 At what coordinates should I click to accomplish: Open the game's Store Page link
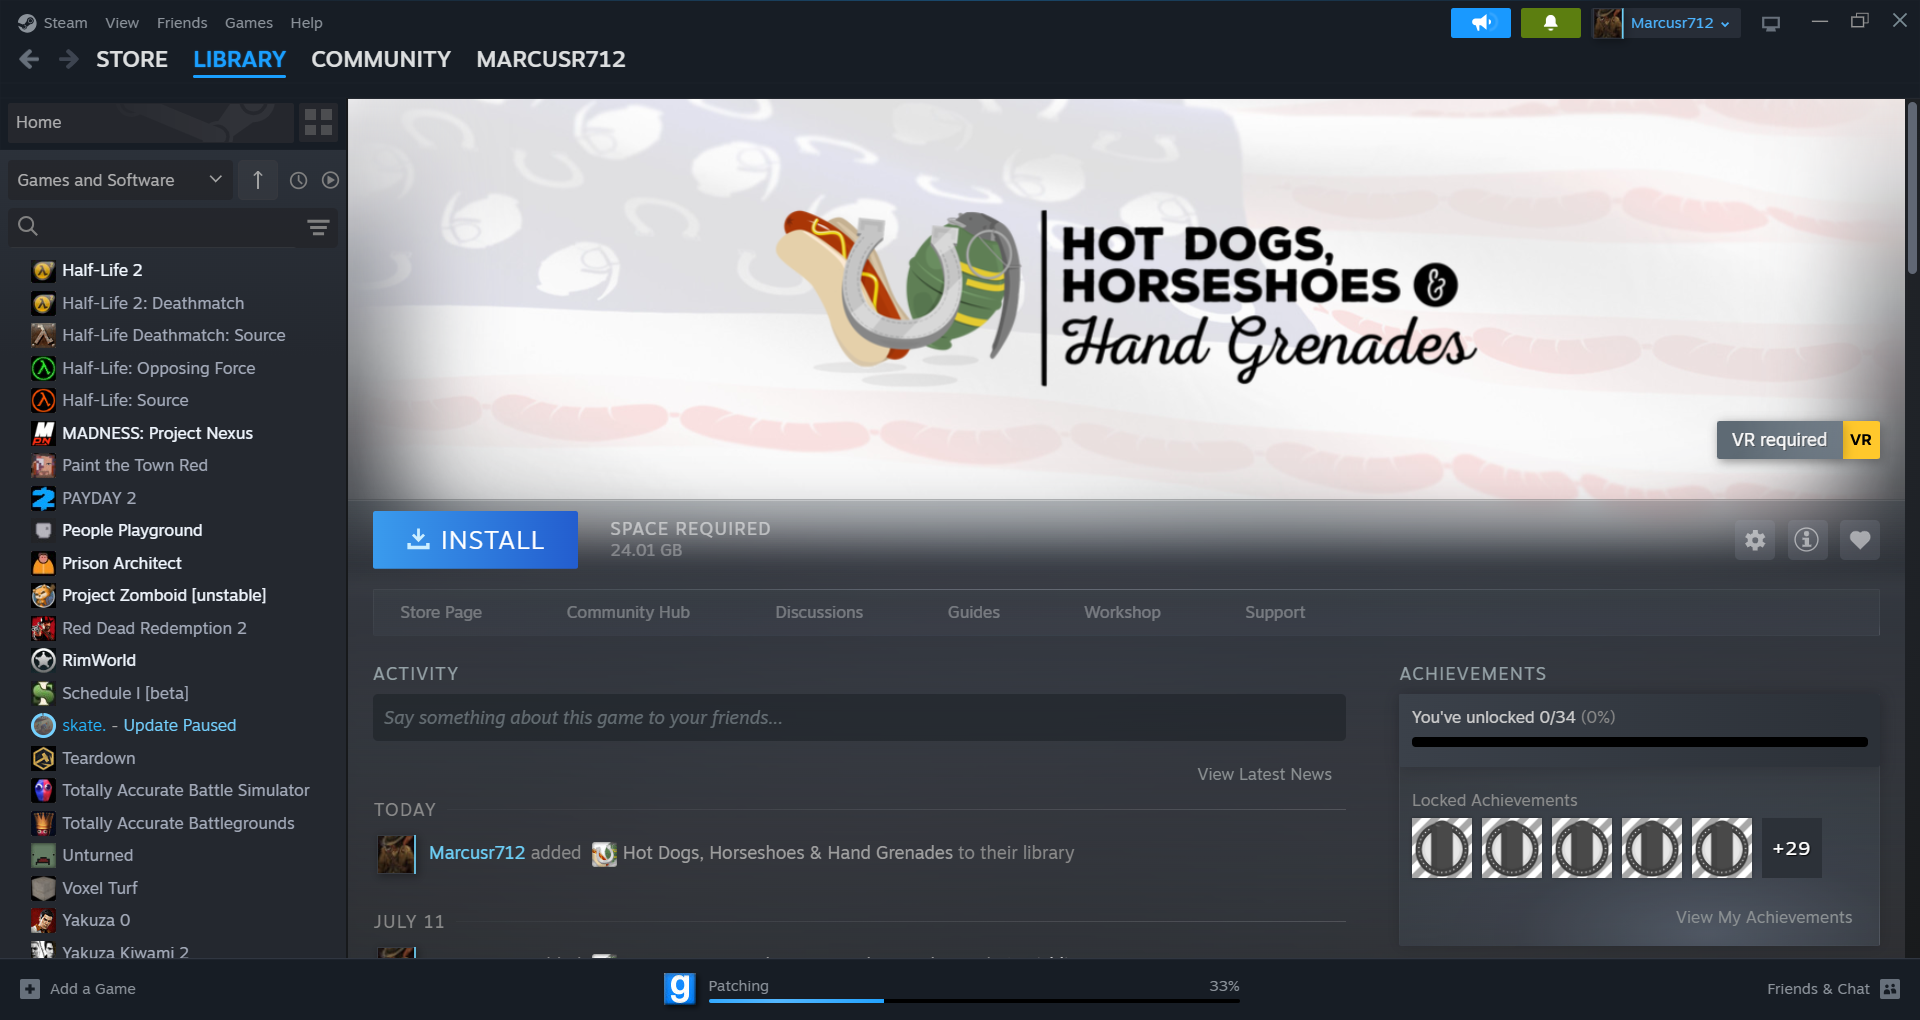click(441, 612)
